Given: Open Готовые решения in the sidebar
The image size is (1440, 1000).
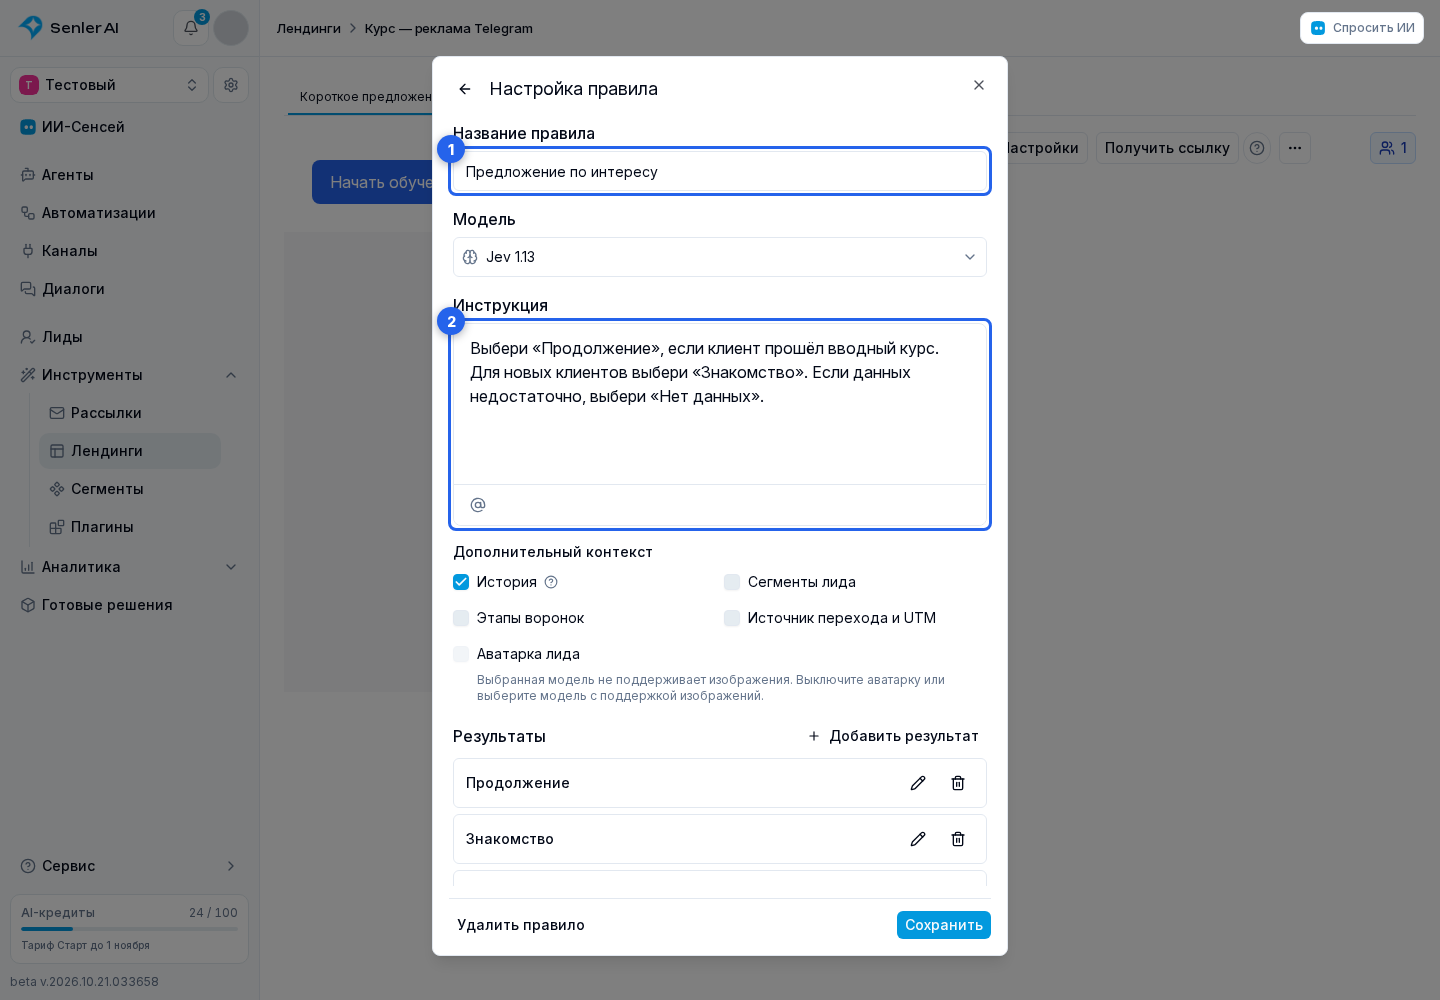Looking at the screenshot, I should coord(130,605).
